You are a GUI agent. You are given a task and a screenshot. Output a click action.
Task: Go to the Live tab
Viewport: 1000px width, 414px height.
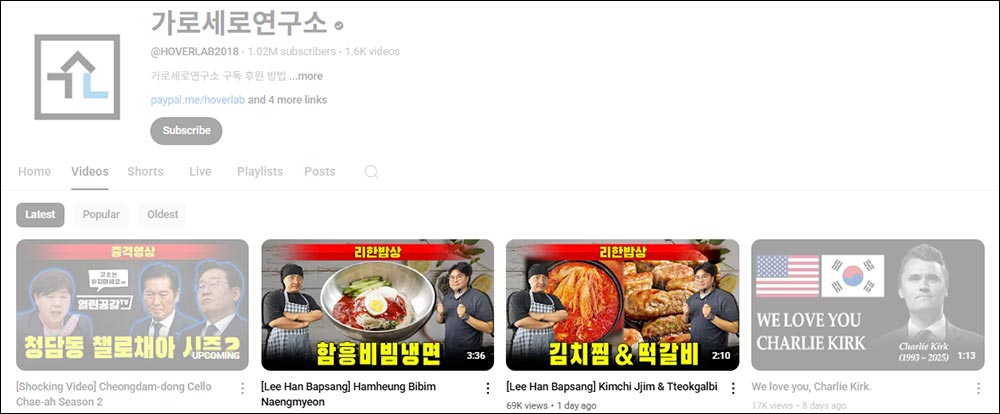point(200,172)
